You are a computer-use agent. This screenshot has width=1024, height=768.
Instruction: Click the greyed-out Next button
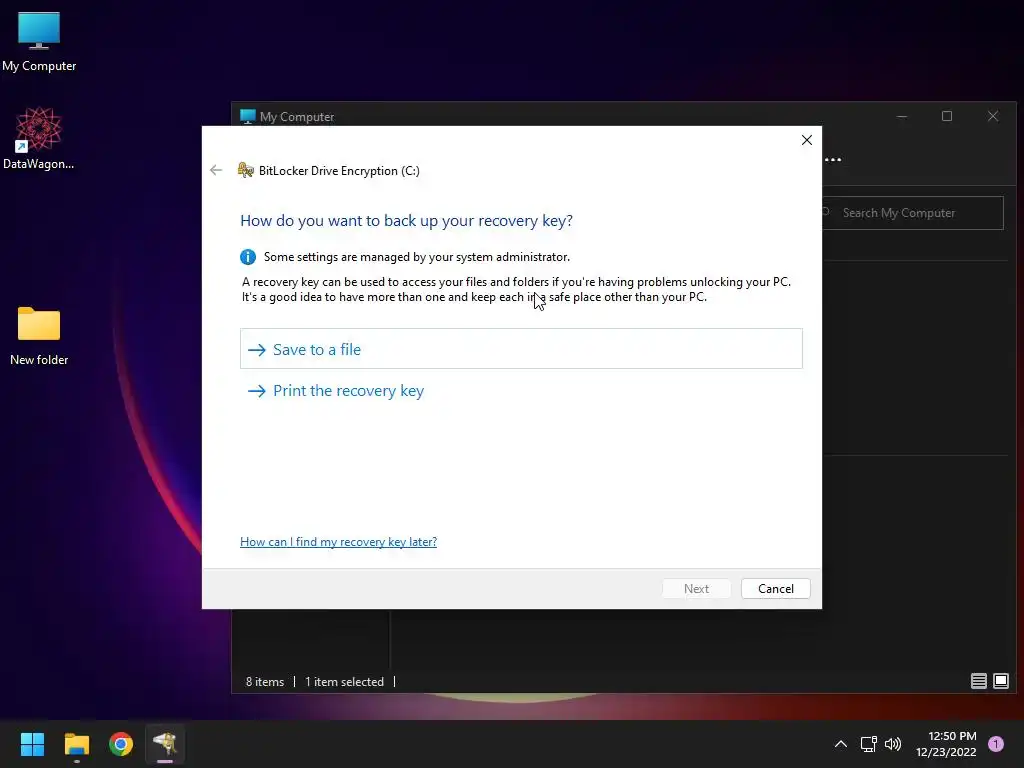click(696, 588)
